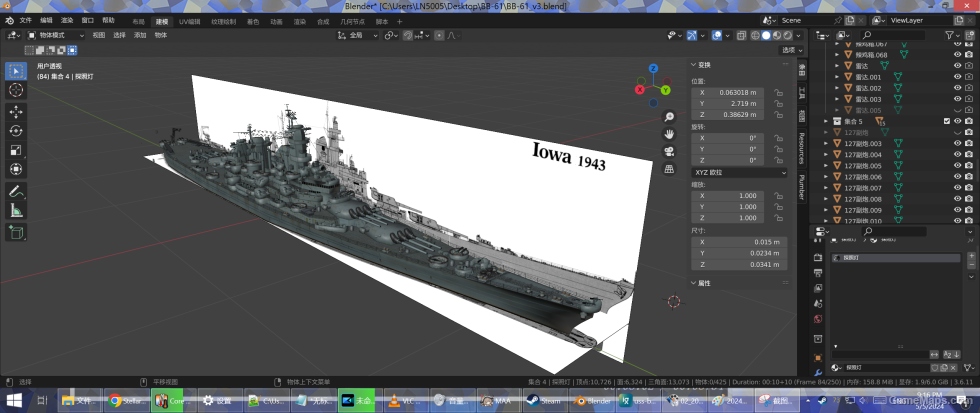
Task: Open the 添加 menu in viewport header
Action: (x=140, y=36)
